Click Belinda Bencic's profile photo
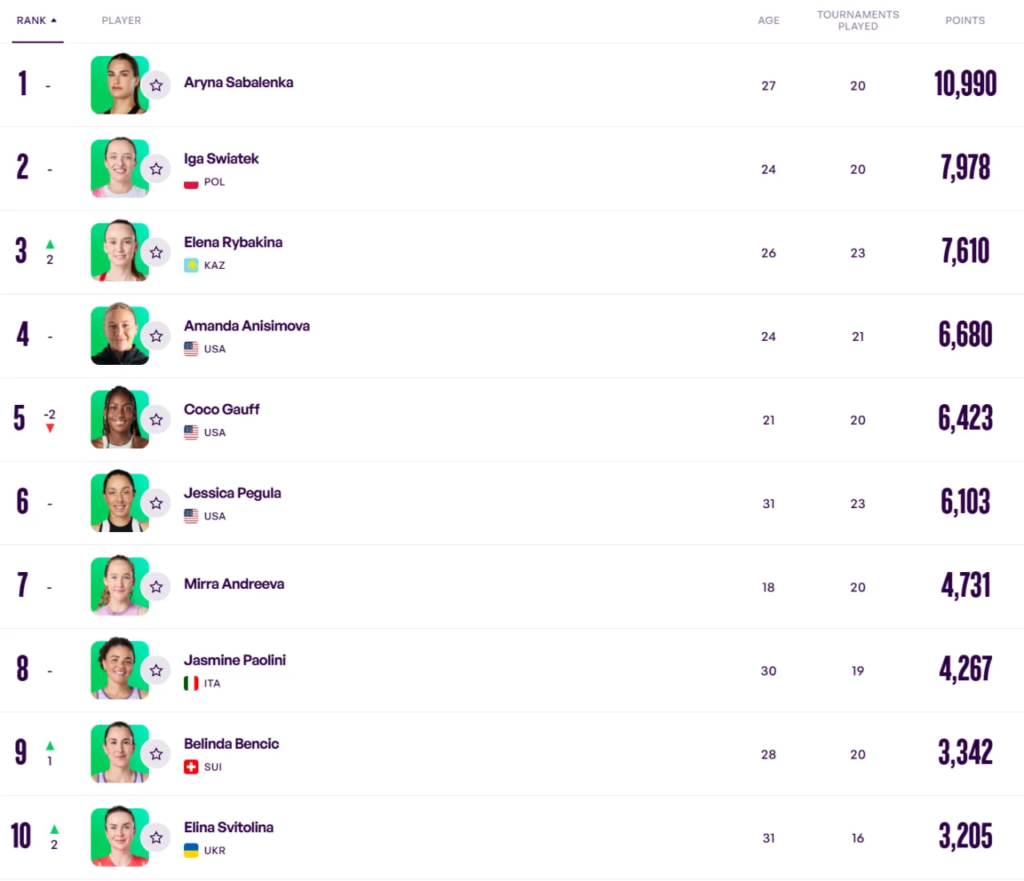The height and width of the screenshot is (881, 1024). tap(119, 753)
